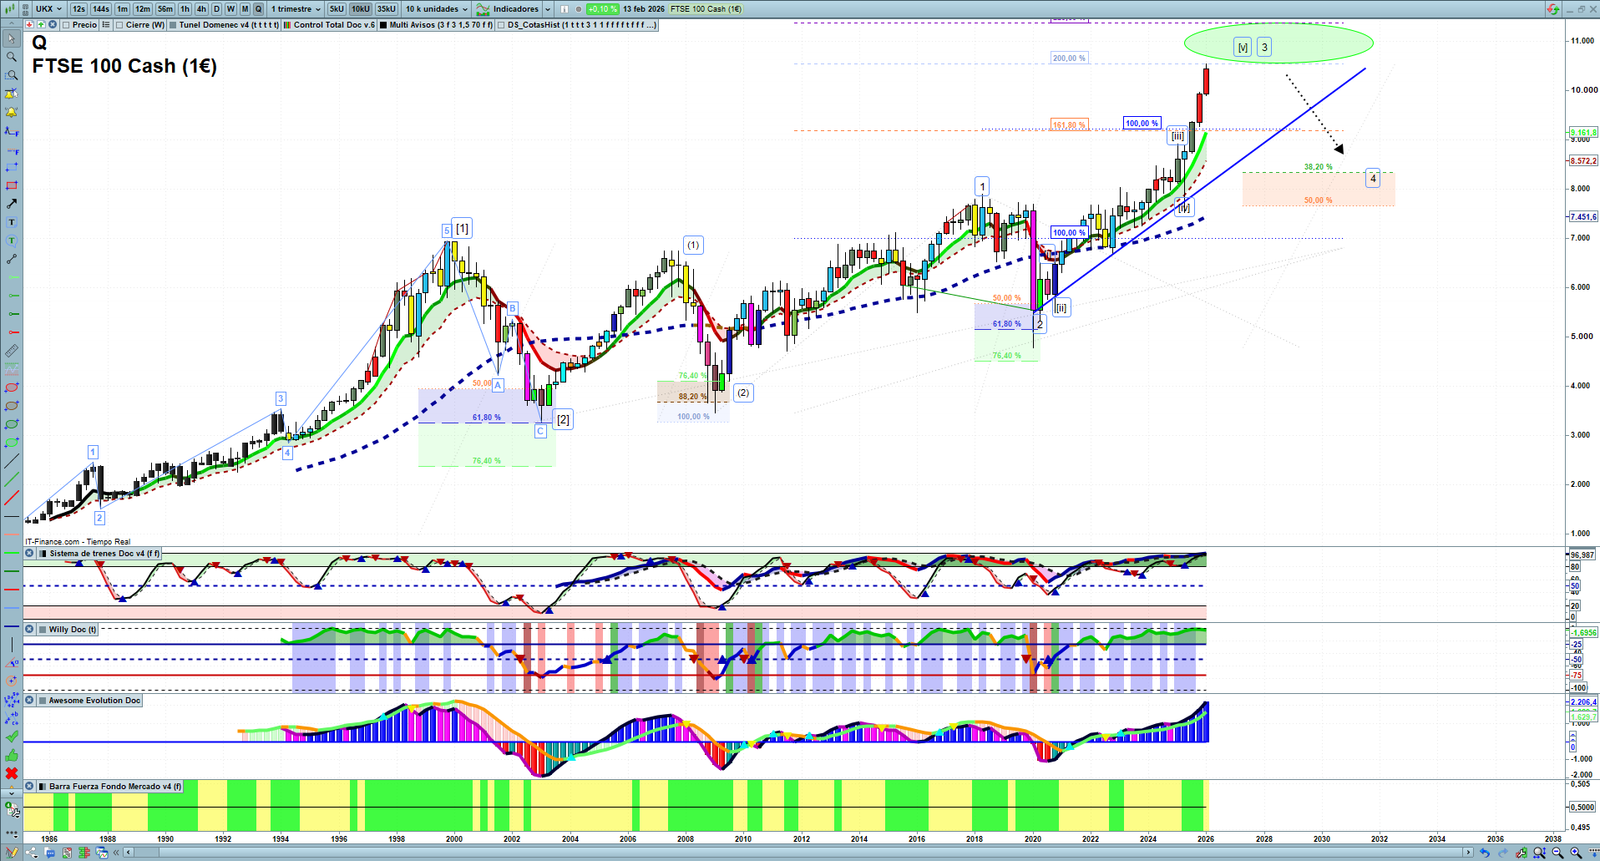Close the Willy Doc indicator panel
The width and height of the screenshot is (1600, 861).
(x=30, y=629)
